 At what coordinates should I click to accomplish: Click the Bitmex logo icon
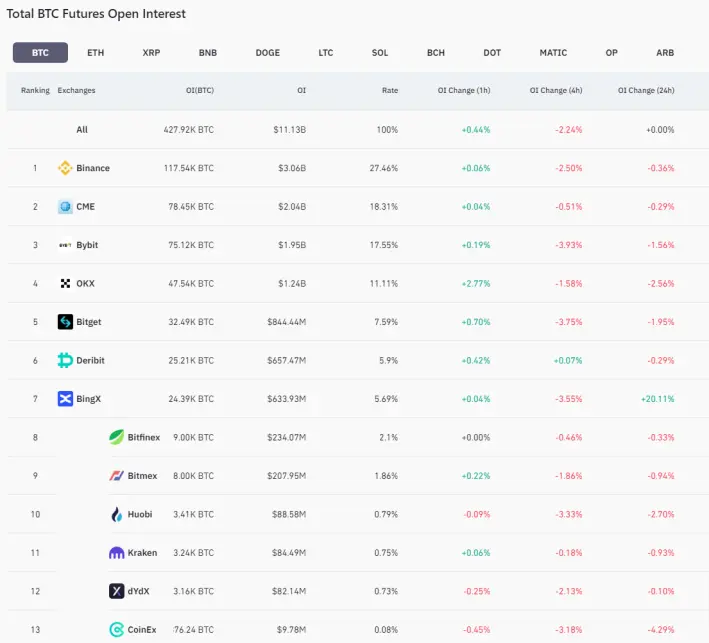(x=117, y=476)
